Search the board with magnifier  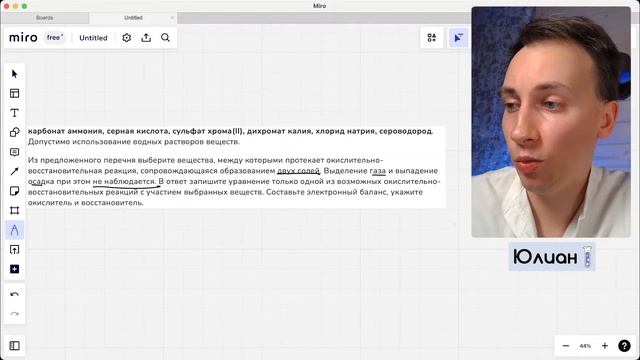pos(165,38)
